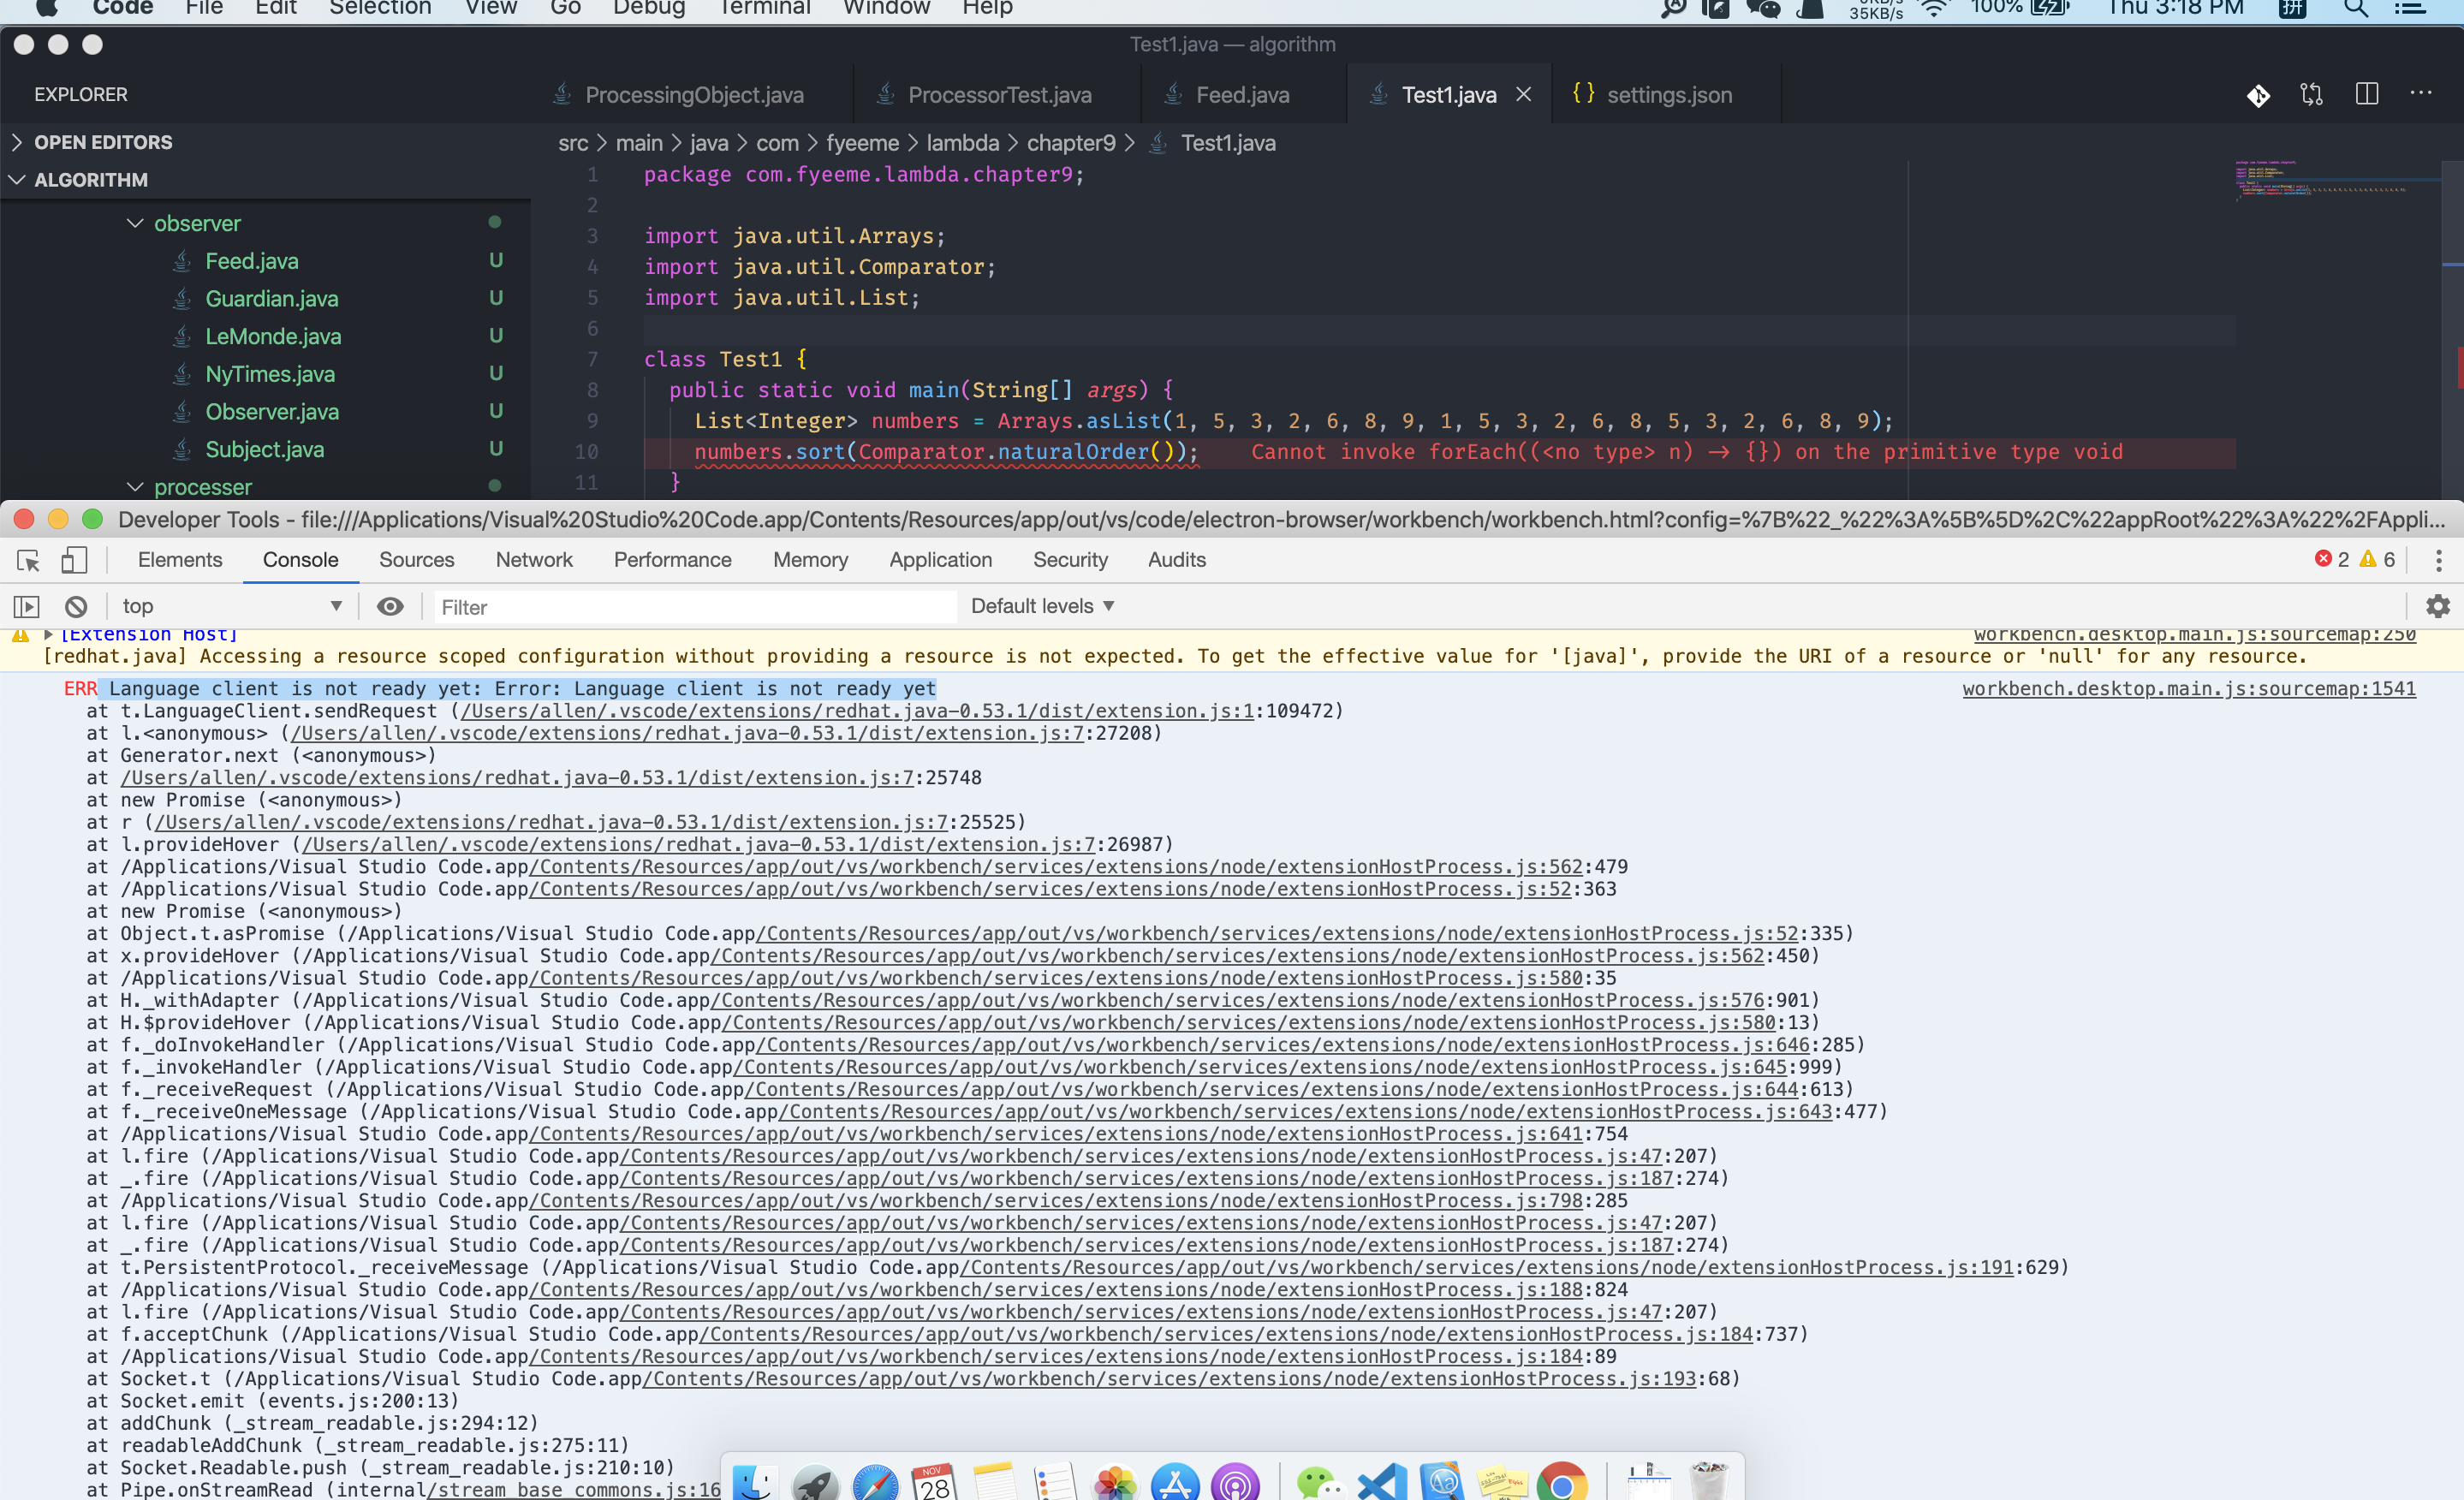Clear the console with the no-entry icon
The height and width of the screenshot is (1500, 2464).
tap(76, 606)
